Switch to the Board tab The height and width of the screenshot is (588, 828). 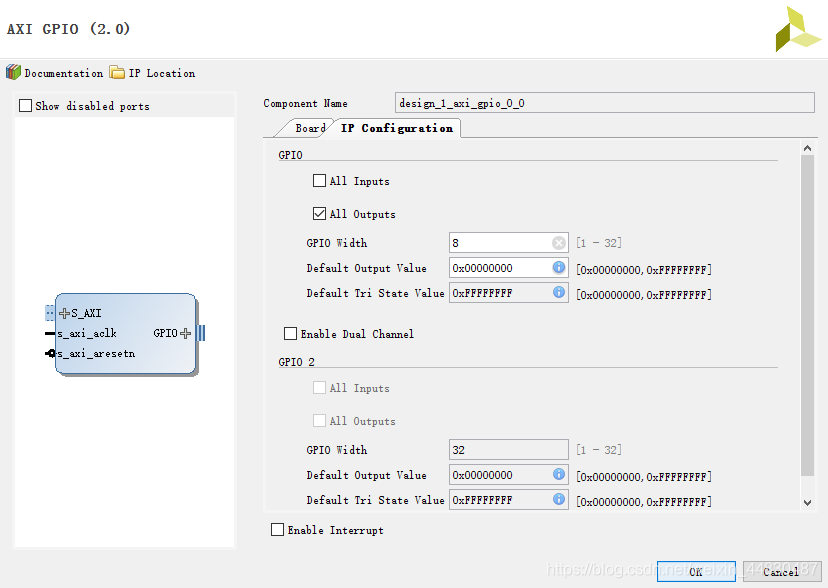[x=308, y=128]
